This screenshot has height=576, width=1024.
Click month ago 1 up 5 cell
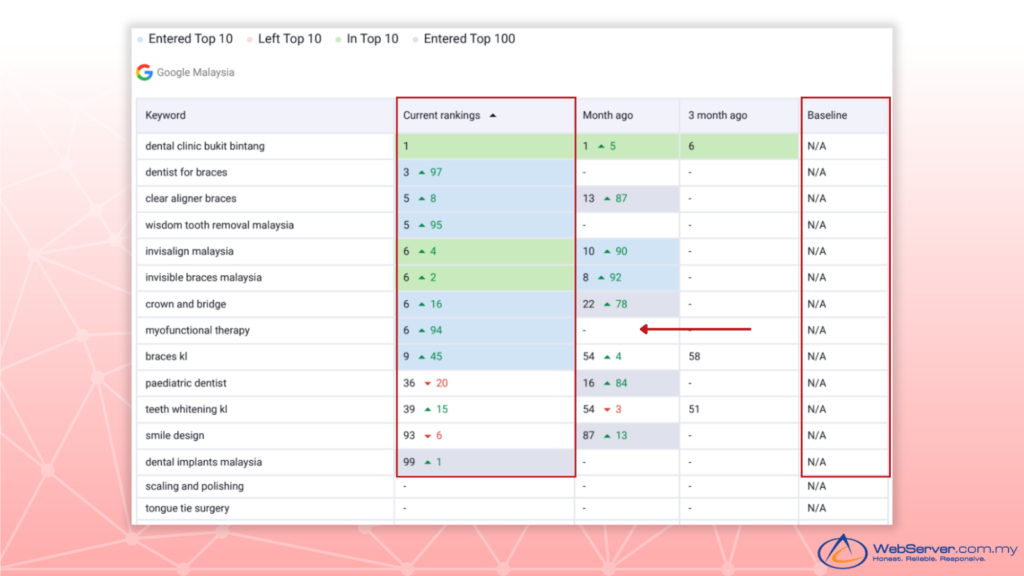tap(628, 146)
